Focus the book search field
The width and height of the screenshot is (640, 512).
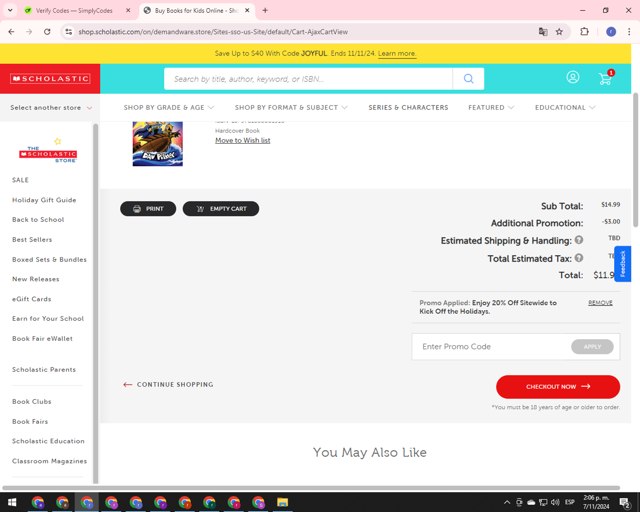pyautogui.click(x=308, y=79)
